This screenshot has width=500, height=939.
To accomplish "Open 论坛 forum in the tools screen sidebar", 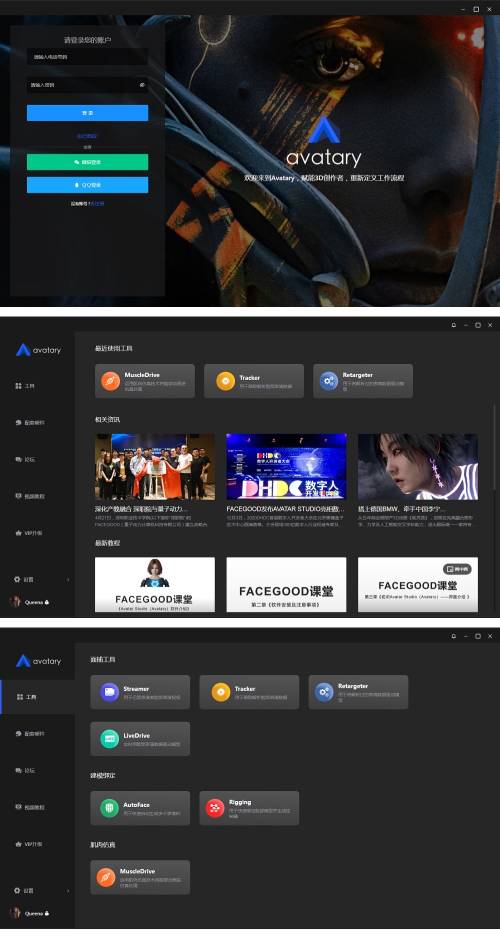I will click(25, 771).
